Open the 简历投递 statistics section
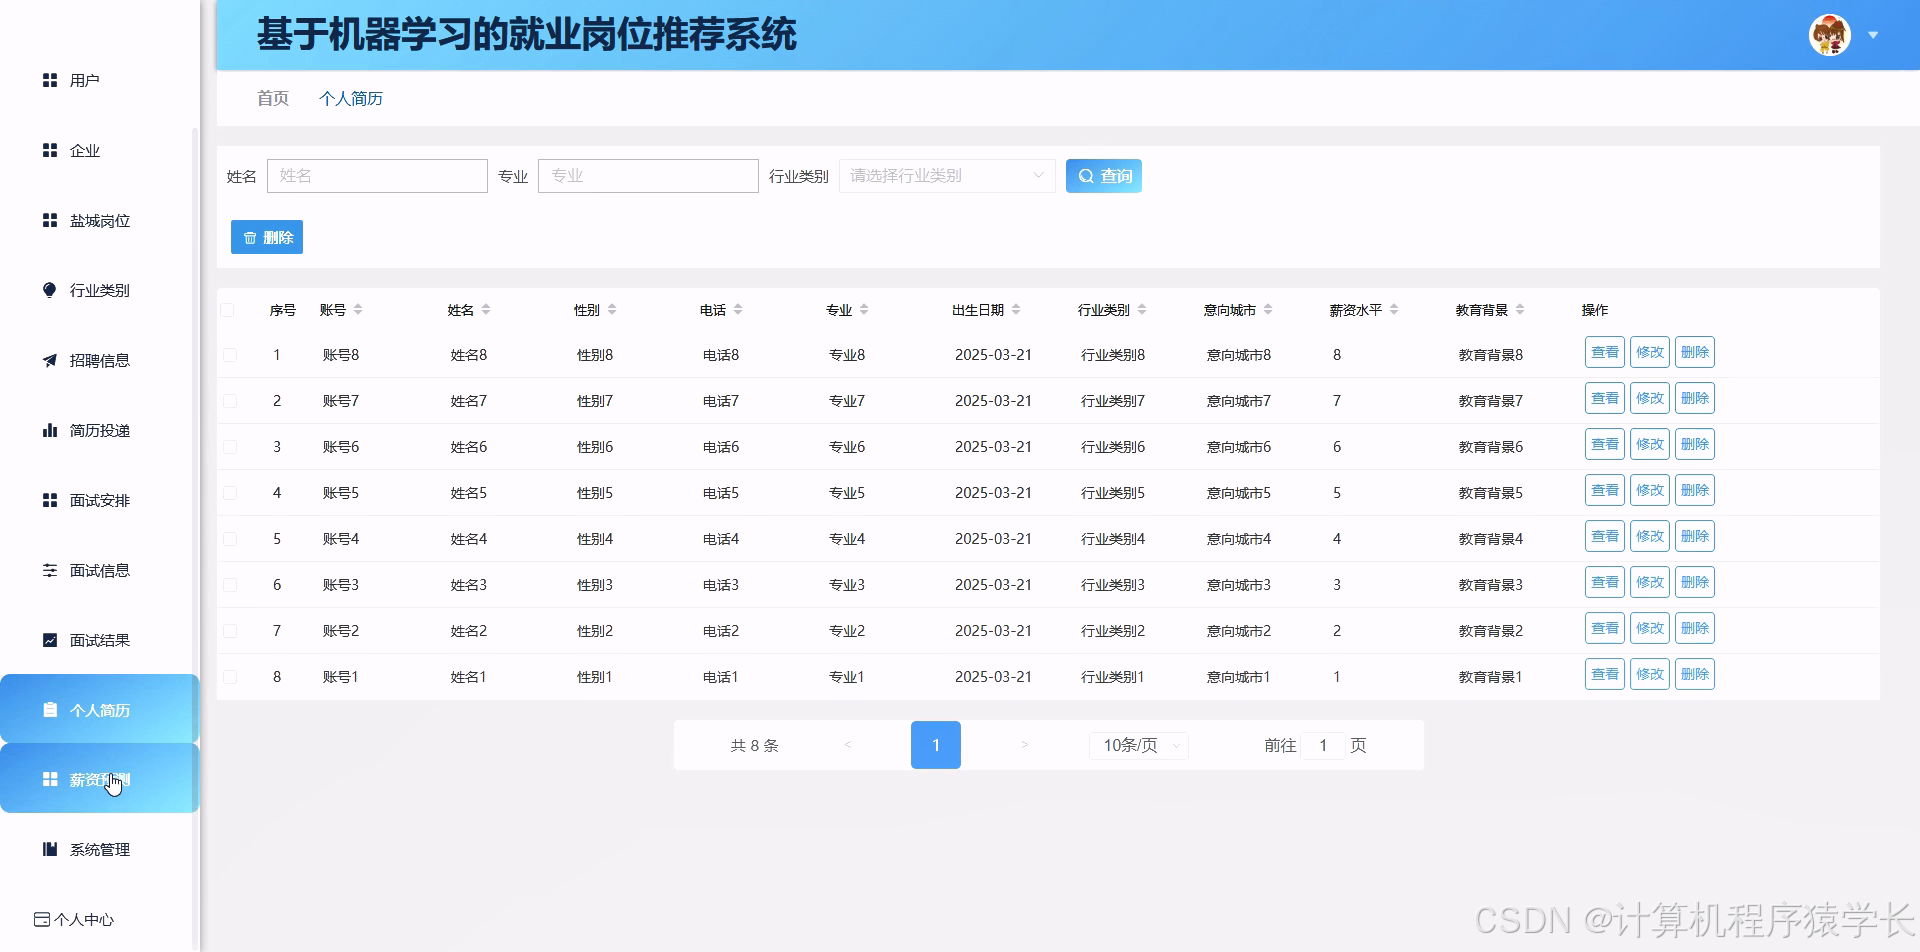The image size is (1920, 952). coord(51,430)
